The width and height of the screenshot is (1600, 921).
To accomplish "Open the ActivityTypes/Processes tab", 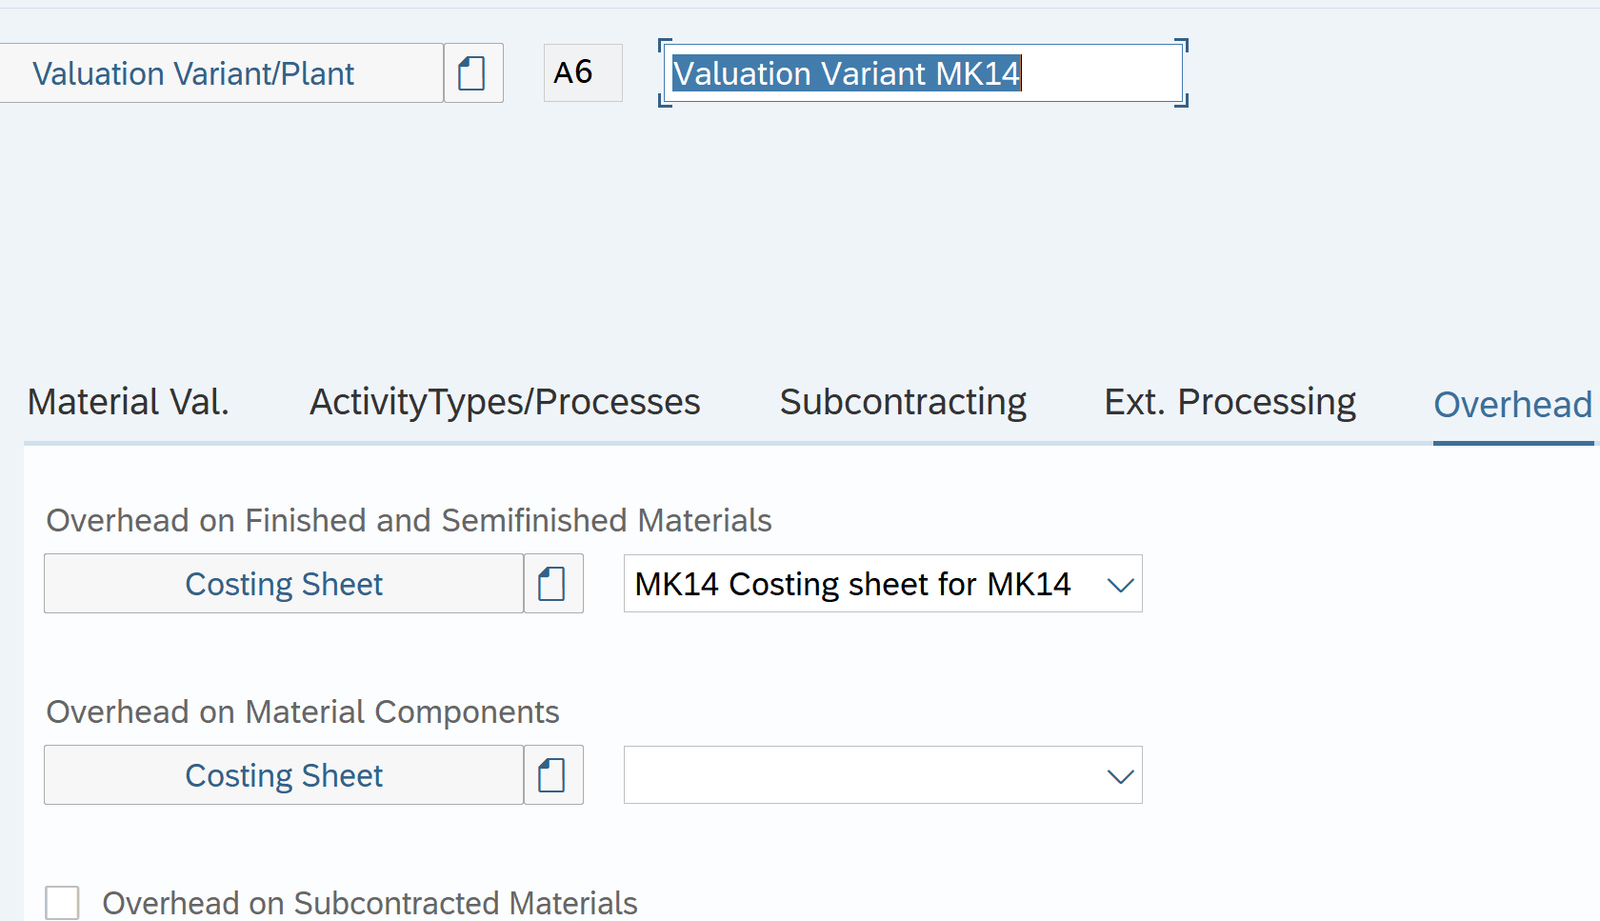I will pyautogui.click(x=505, y=402).
